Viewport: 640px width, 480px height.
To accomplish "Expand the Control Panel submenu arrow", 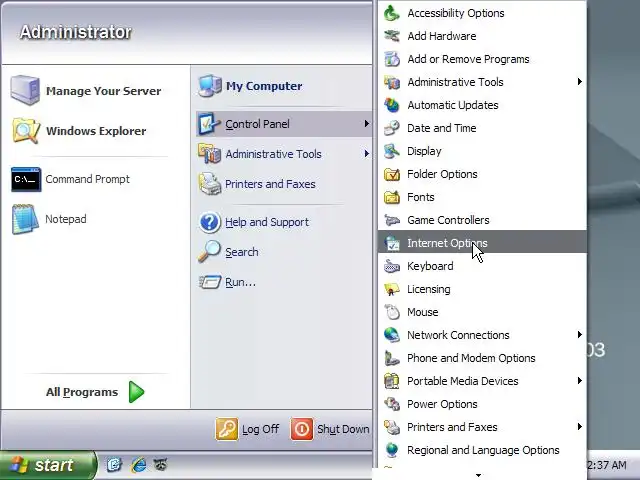I will tap(367, 123).
